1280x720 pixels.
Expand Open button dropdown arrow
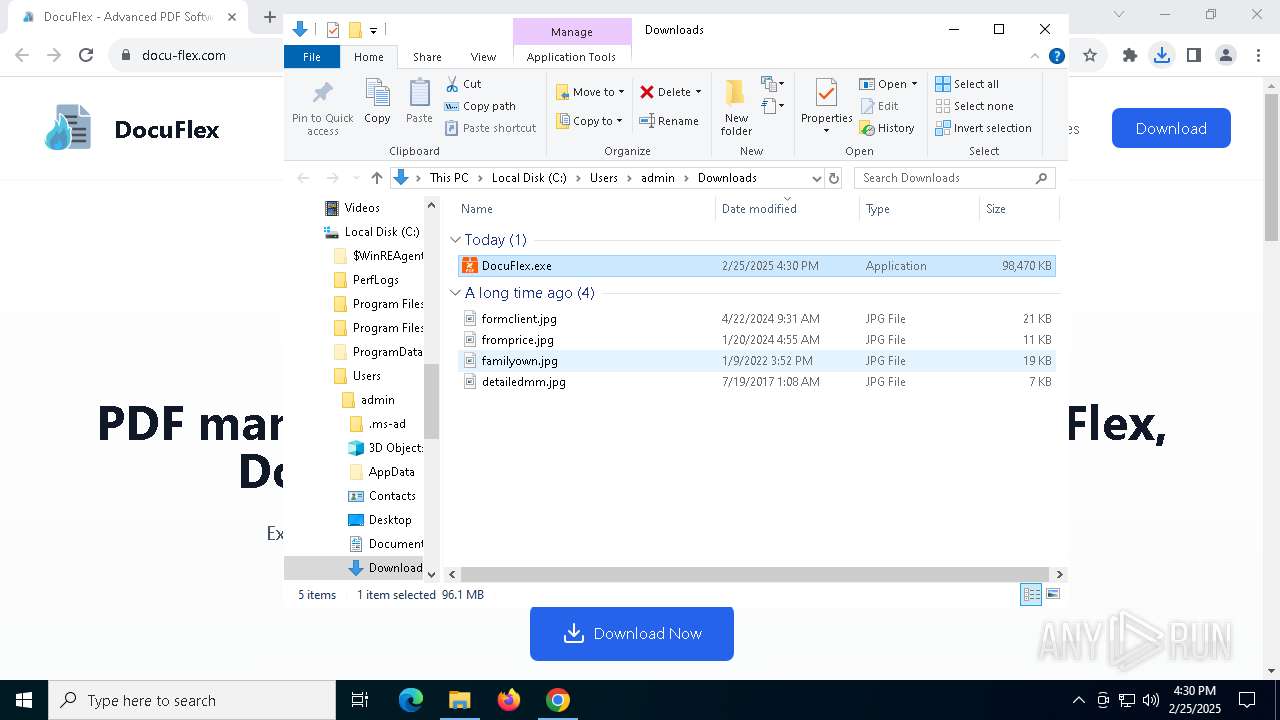(914, 84)
